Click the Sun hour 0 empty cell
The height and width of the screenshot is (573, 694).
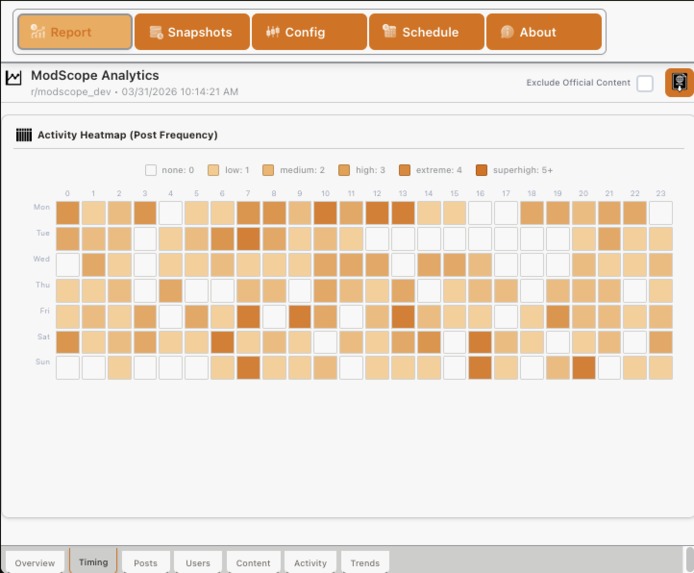click(x=68, y=368)
